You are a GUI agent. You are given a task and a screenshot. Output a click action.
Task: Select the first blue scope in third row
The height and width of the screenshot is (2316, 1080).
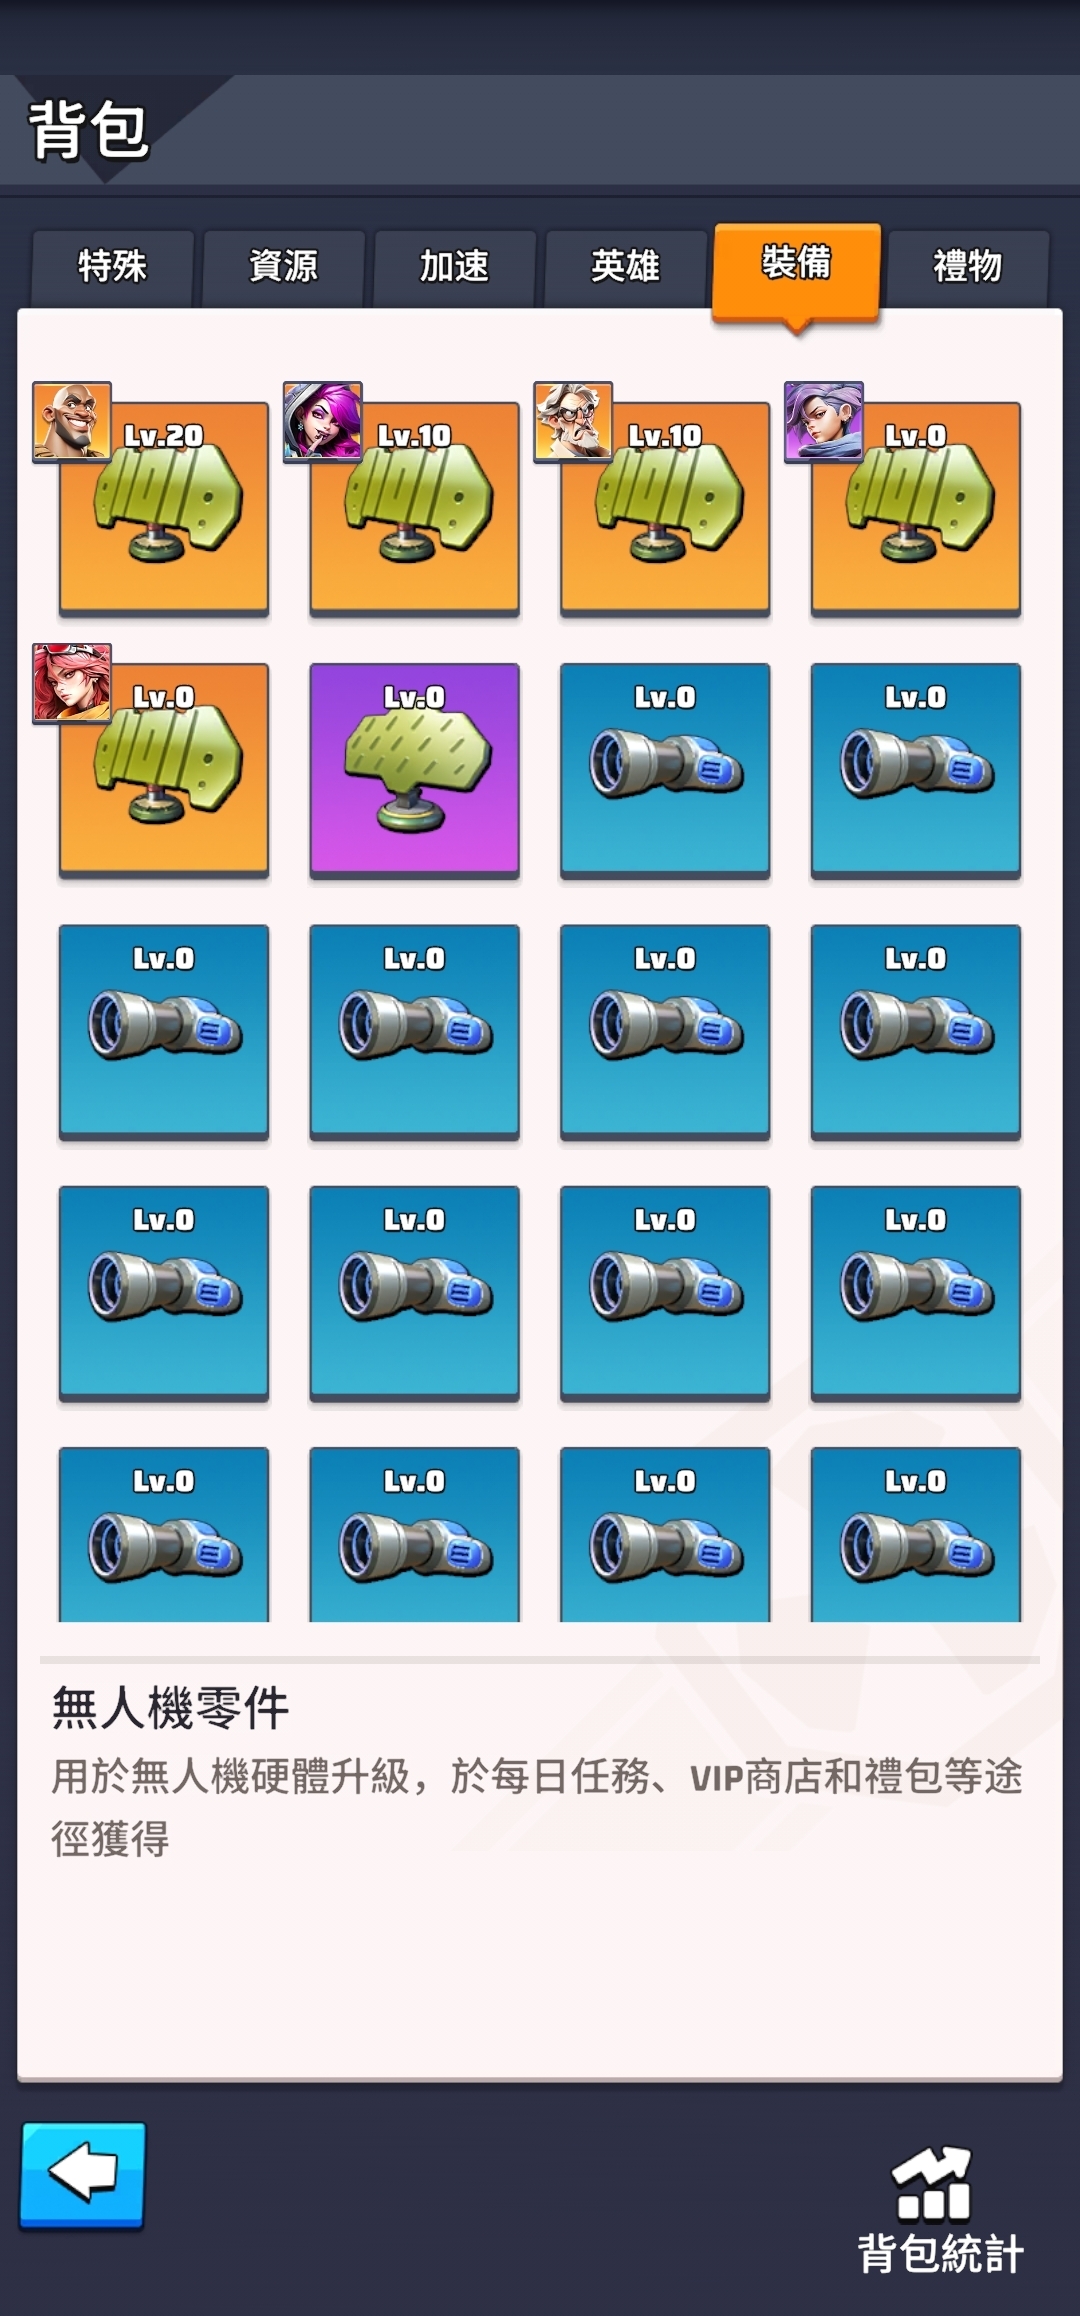164,1031
